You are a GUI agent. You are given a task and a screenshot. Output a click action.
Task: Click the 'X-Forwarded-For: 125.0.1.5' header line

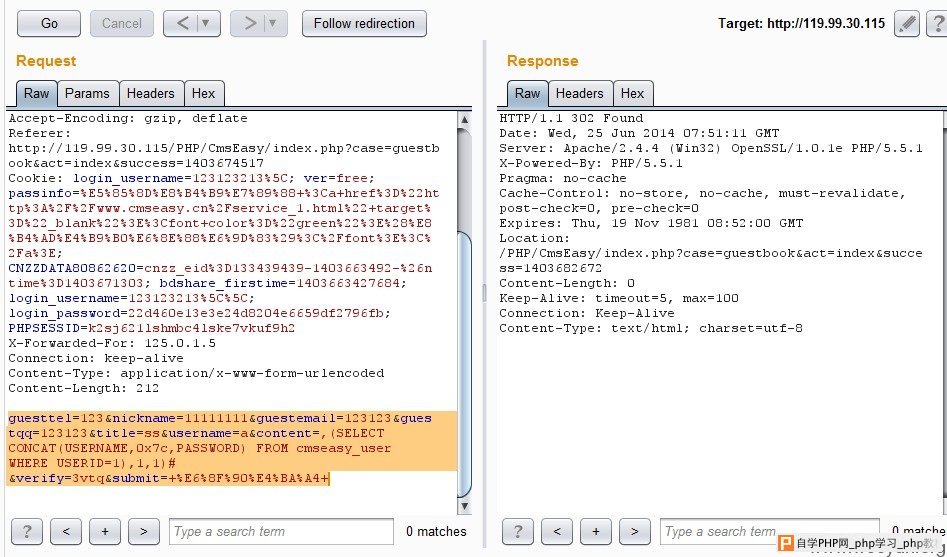coord(112,343)
